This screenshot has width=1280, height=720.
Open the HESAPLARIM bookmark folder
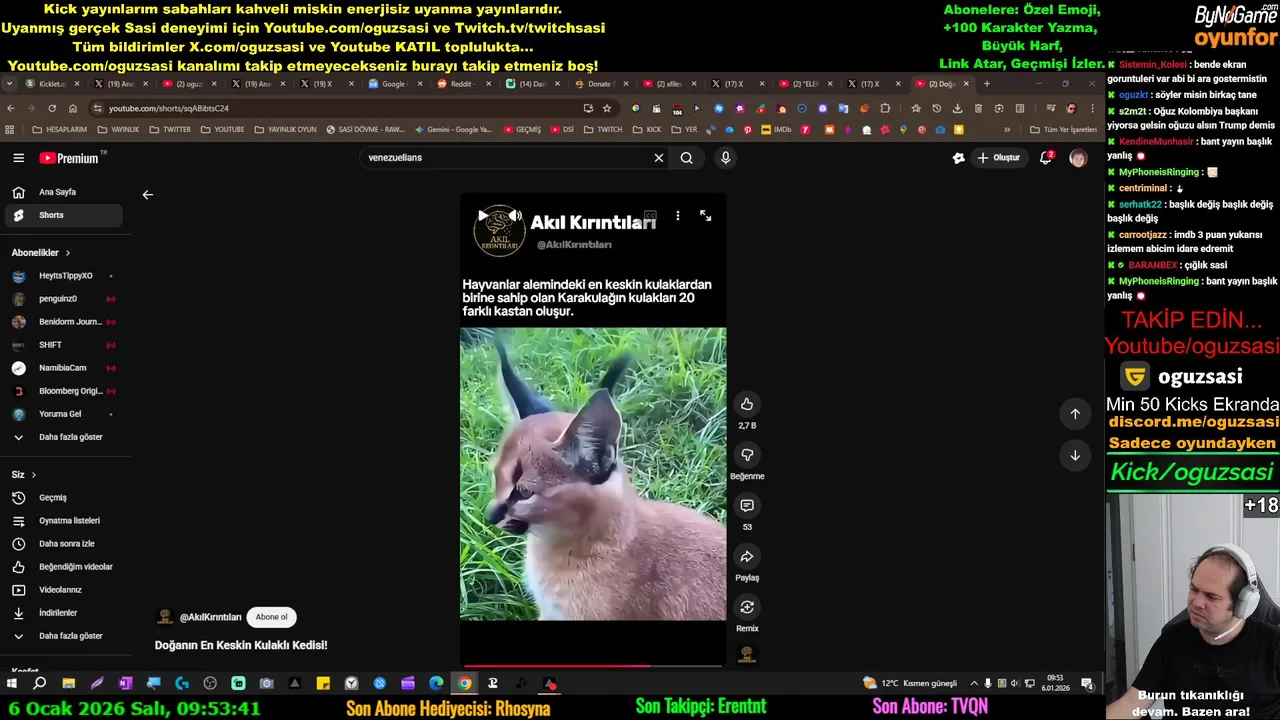click(x=60, y=130)
